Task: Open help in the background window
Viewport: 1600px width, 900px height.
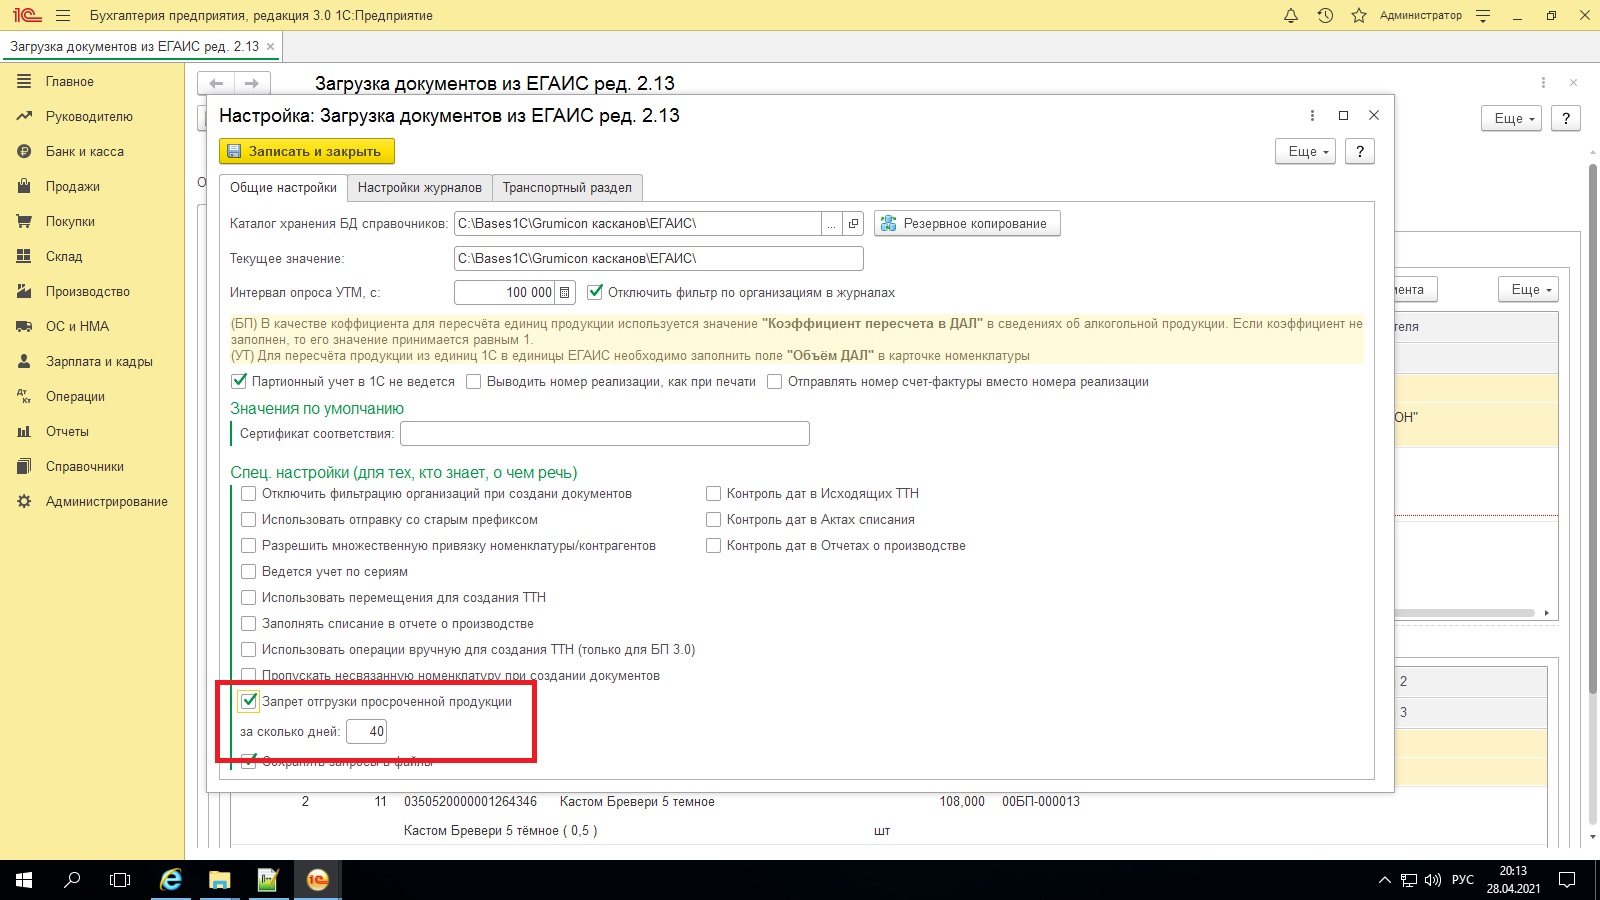Action: [1566, 118]
